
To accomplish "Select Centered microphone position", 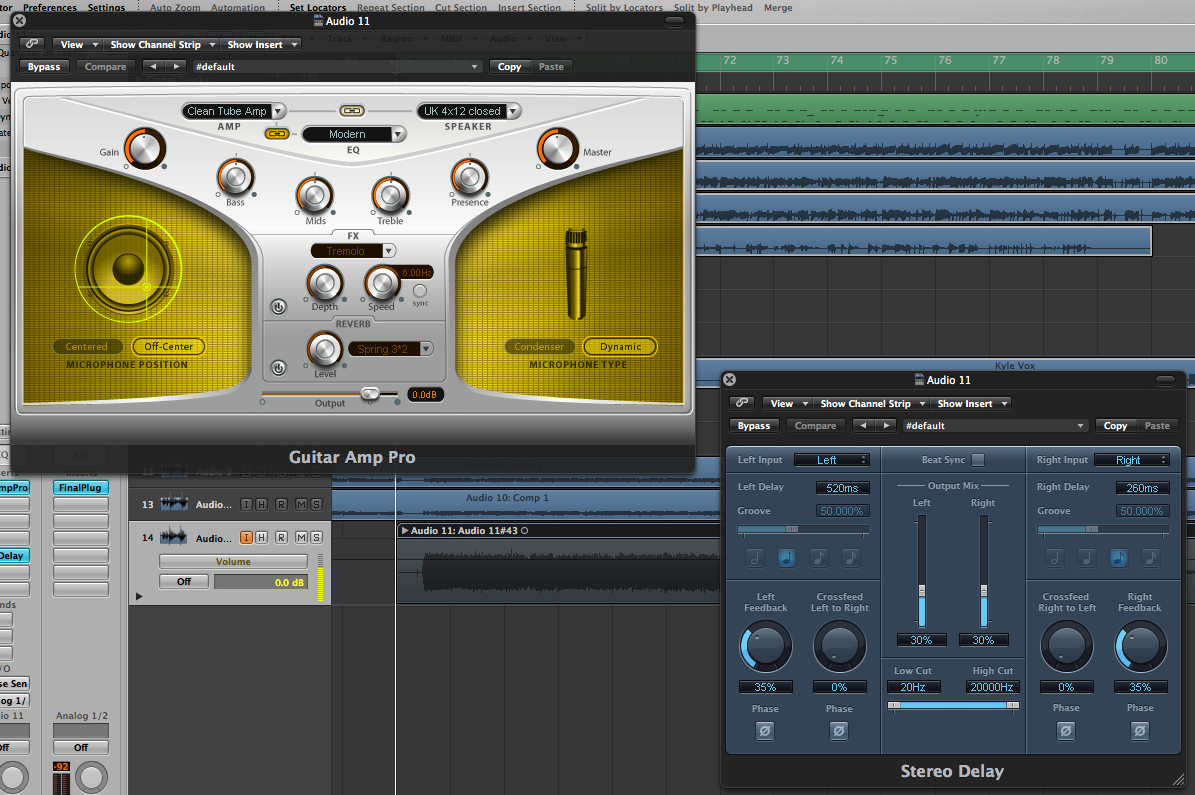I will (x=87, y=347).
